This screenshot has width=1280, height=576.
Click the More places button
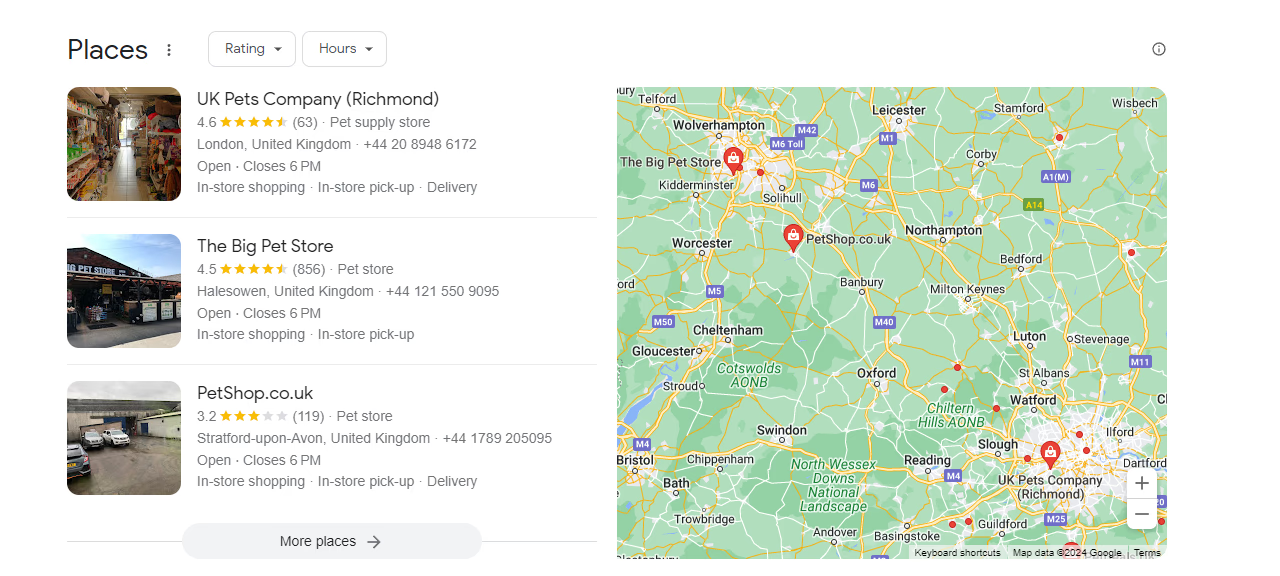point(331,540)
